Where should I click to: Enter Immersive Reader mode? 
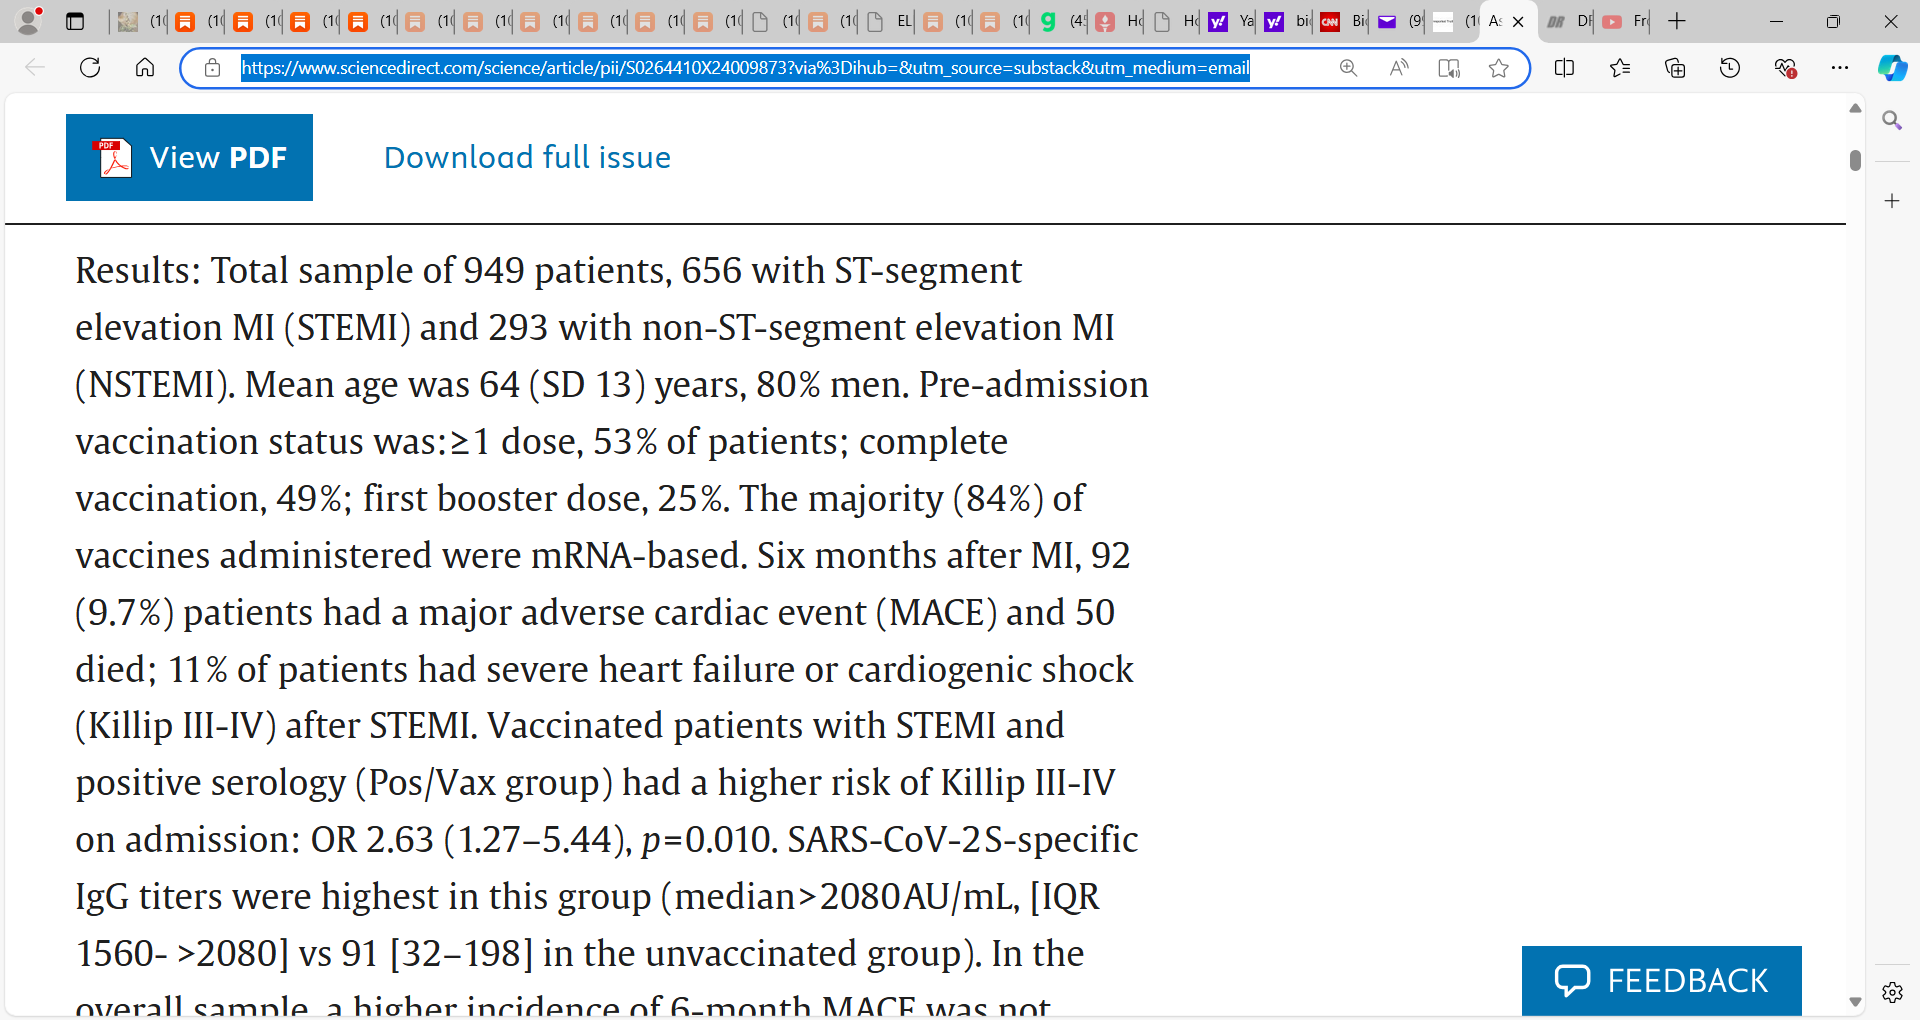(1449, 68)
